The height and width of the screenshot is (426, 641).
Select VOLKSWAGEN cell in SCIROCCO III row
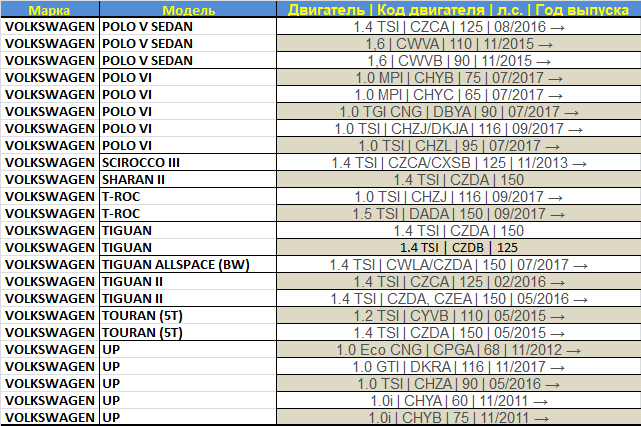pyautogui.click(x=49, y=163)
